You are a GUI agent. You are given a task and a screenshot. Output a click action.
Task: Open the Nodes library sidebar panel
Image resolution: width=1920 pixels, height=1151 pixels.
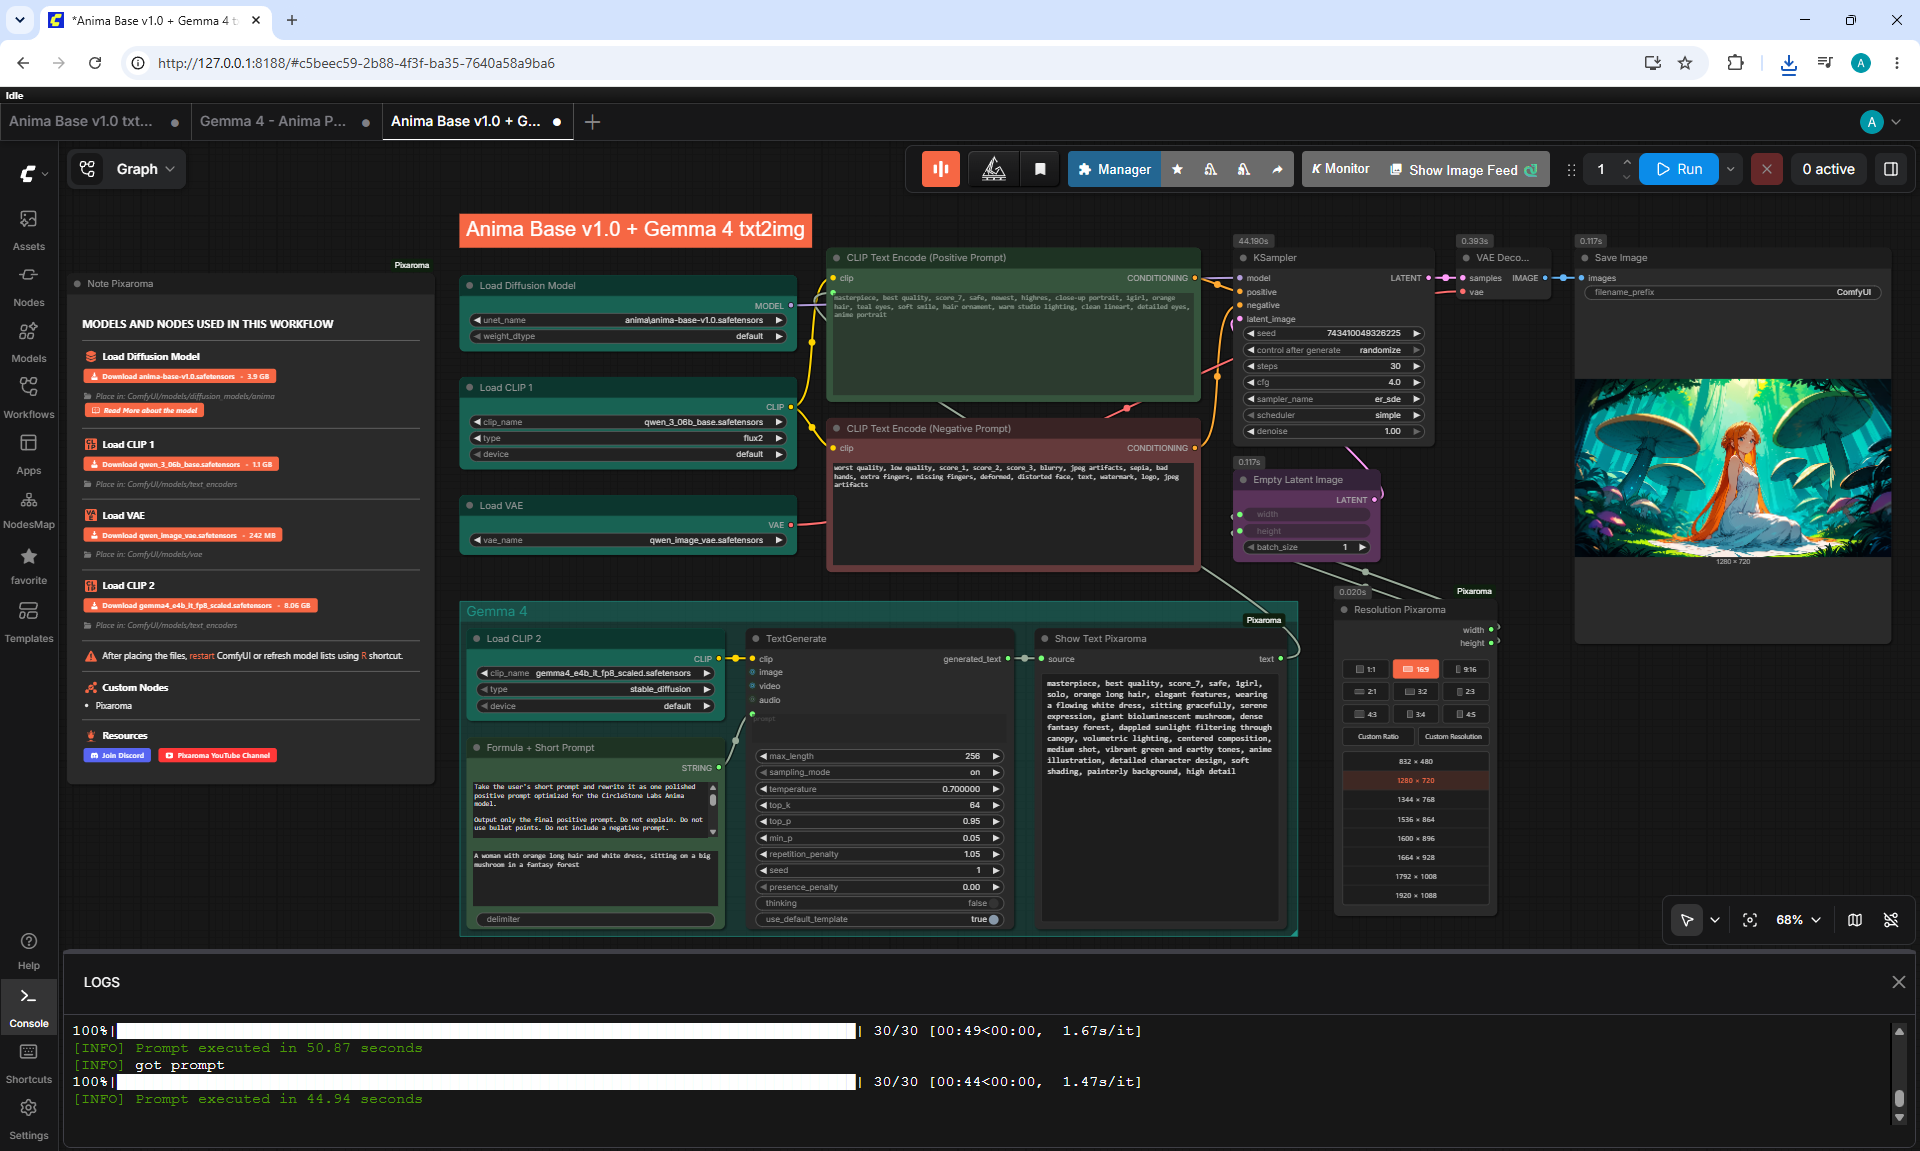29,285
